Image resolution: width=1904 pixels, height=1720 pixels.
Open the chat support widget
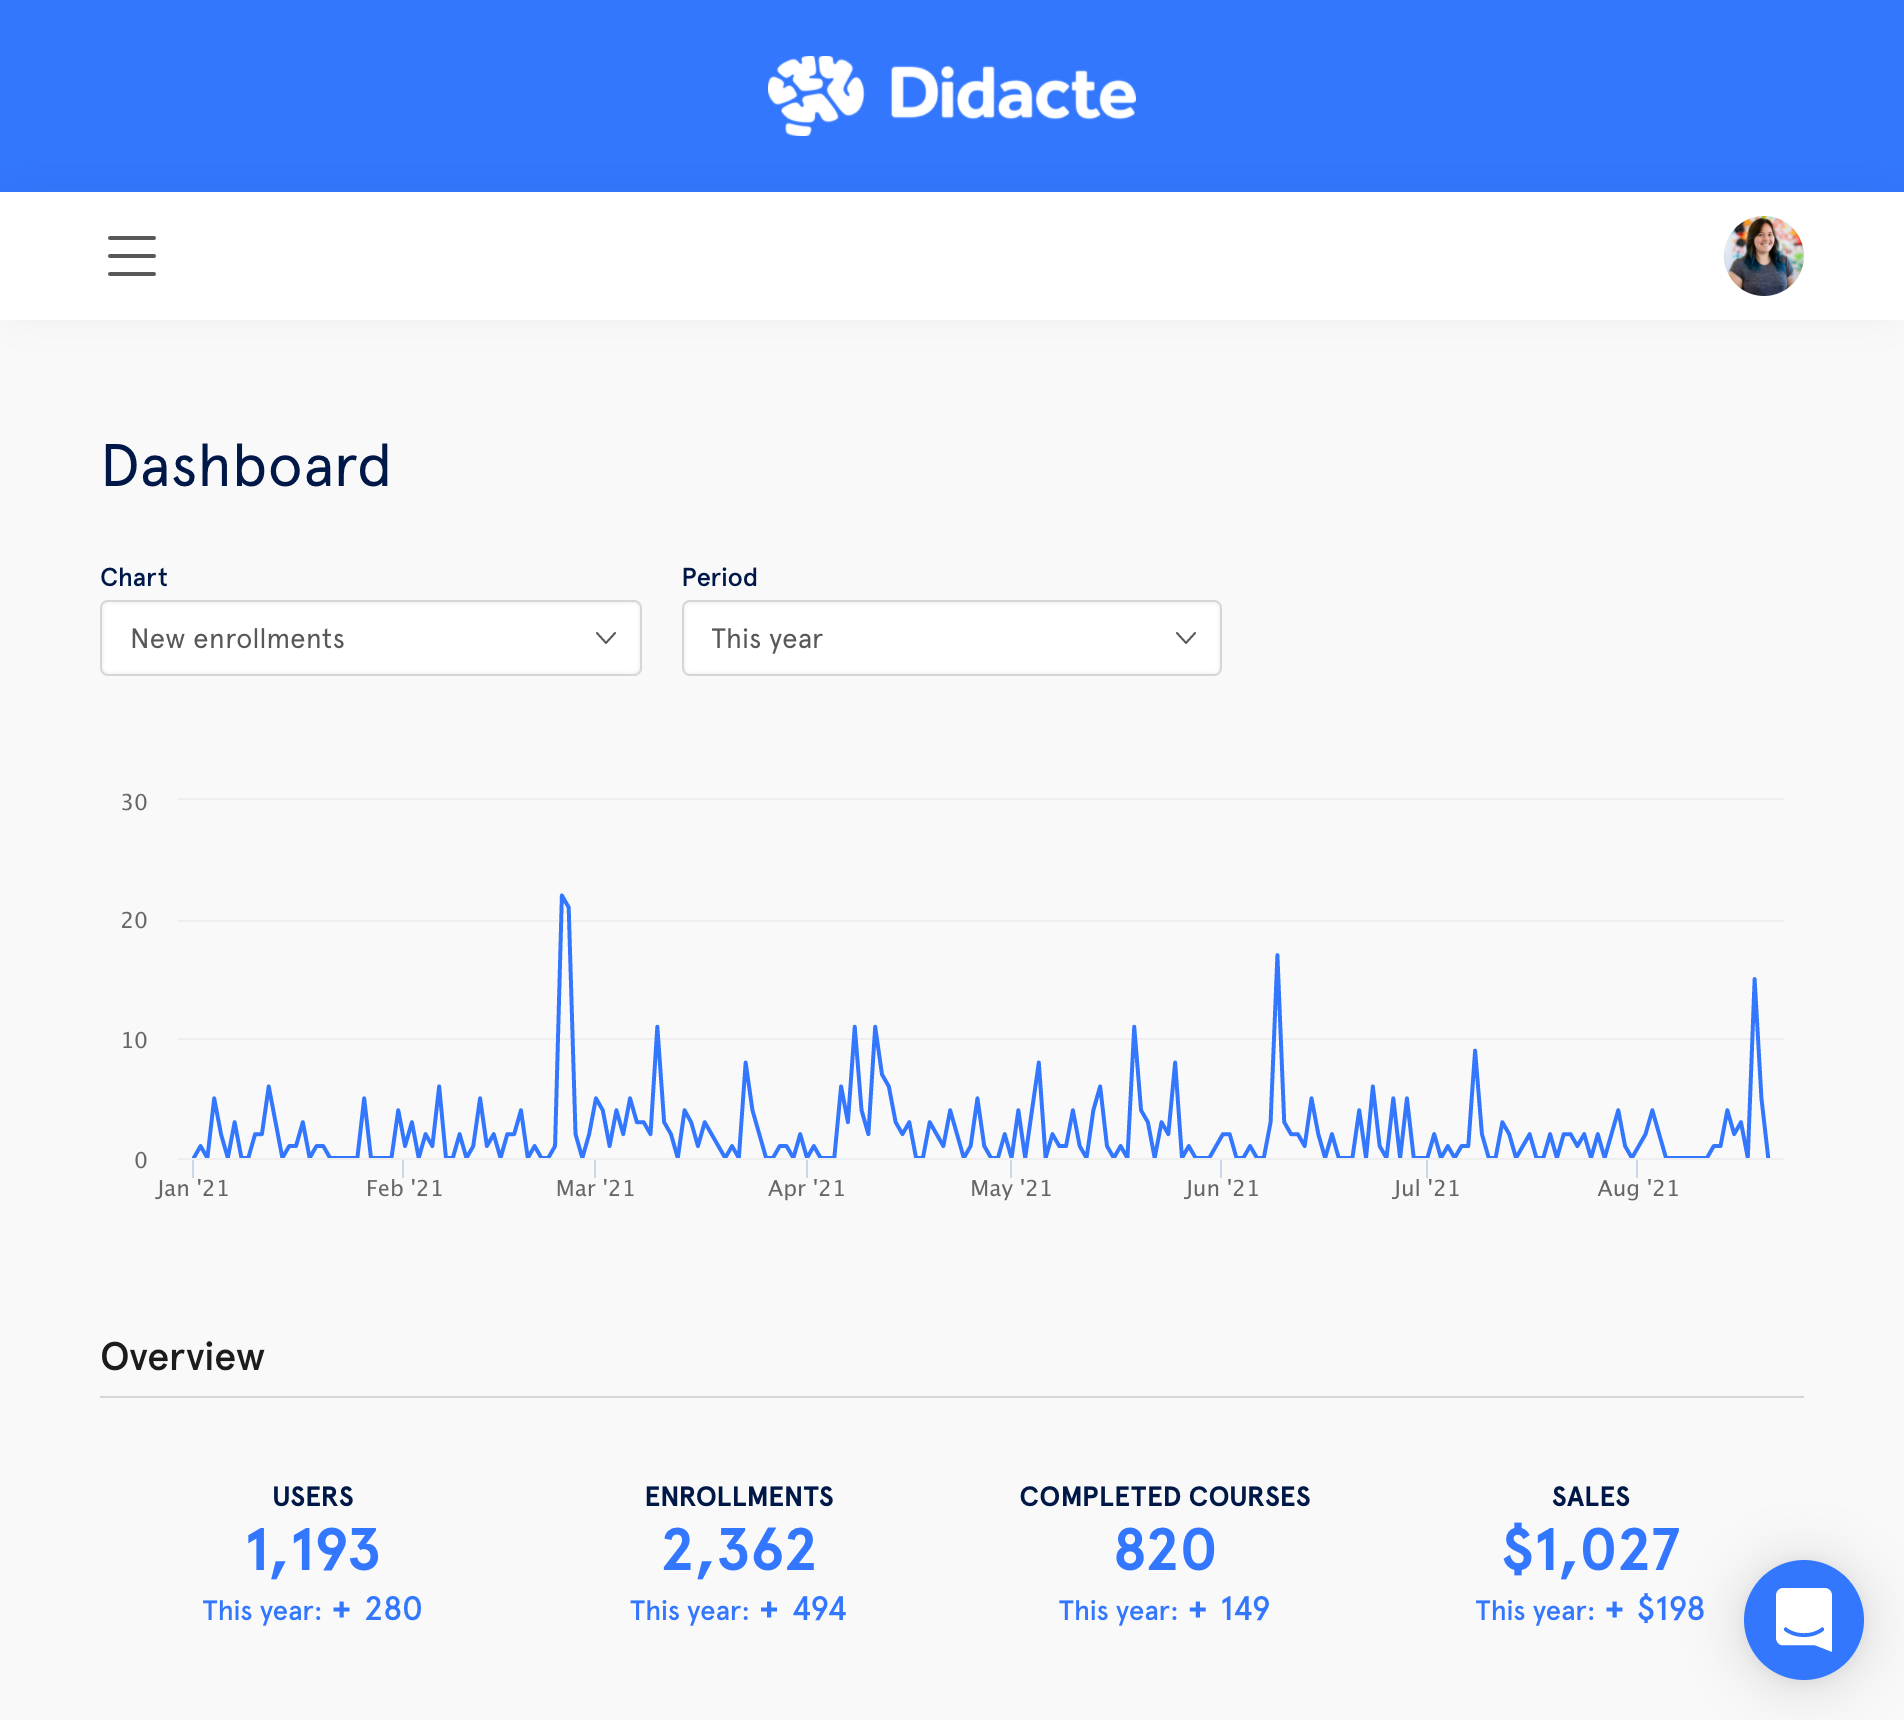[1803, 1619]
